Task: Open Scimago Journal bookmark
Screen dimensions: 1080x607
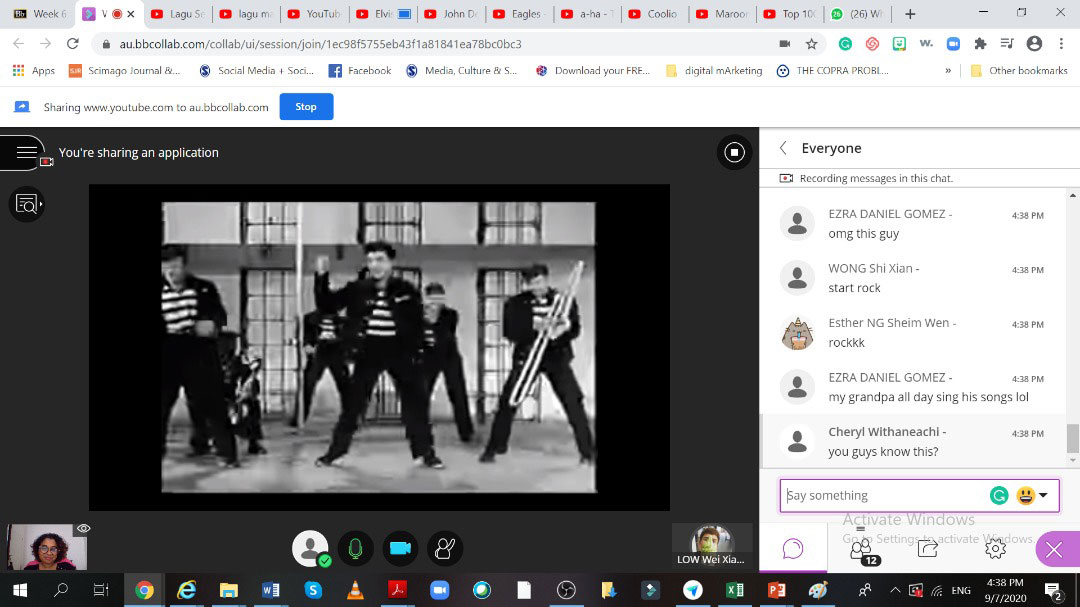Action: click(x=125, y=70)
